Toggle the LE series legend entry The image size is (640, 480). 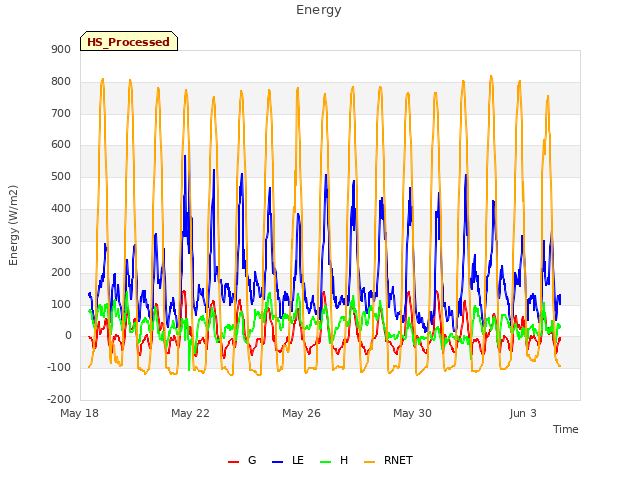288,460
